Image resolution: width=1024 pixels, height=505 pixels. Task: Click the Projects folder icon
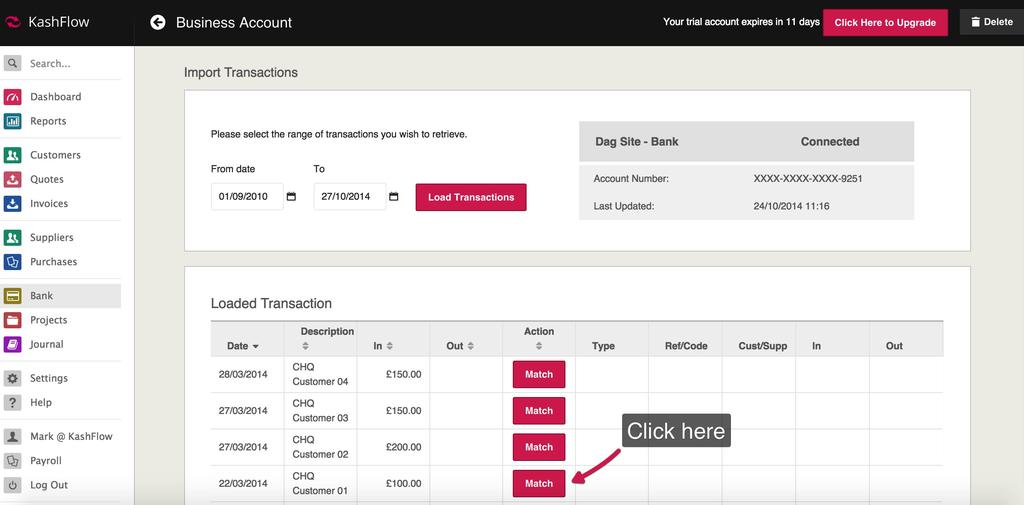[12, 320]
